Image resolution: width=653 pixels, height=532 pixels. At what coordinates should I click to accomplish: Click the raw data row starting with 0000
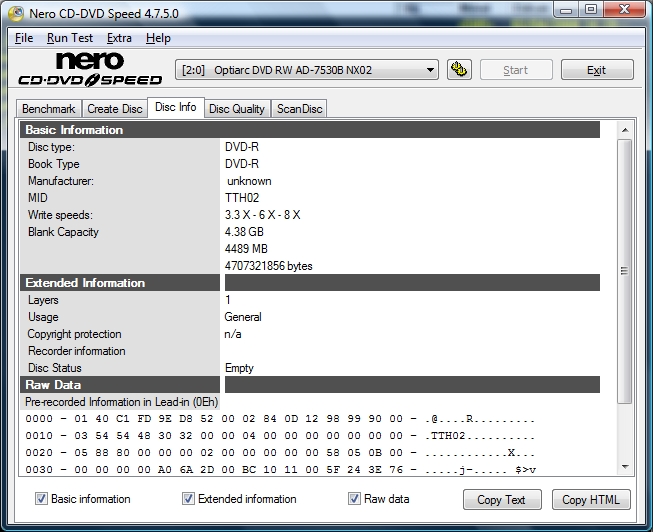coord(280,419)
